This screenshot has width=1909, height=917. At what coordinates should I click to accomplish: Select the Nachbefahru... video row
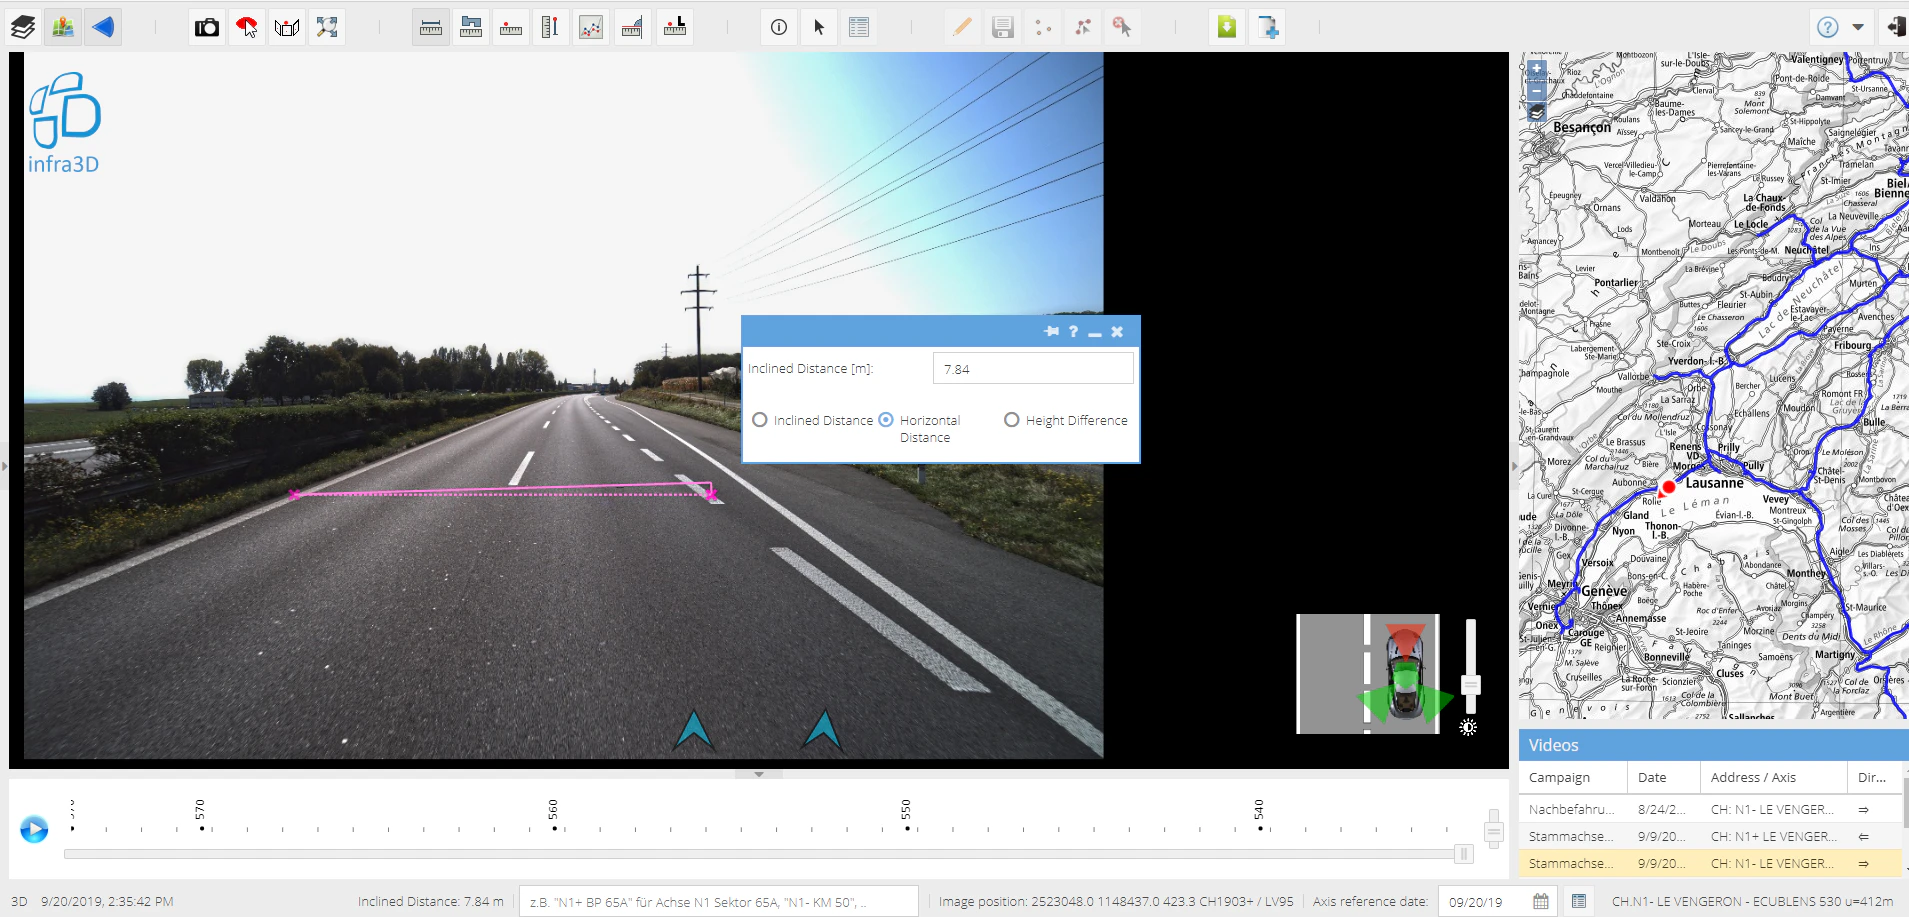click(1570, 809)
